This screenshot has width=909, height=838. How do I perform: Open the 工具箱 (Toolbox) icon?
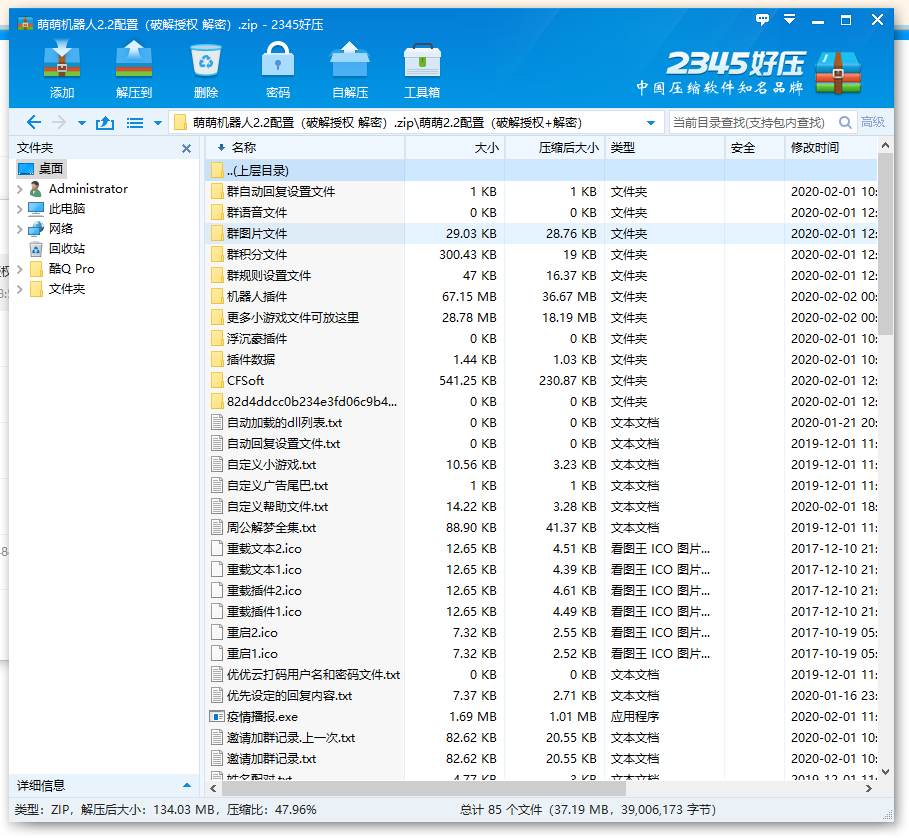[x=421, y=63]
